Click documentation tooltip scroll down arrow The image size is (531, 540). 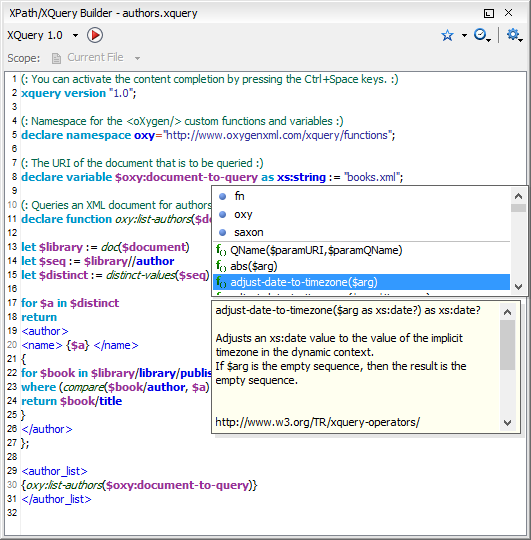[x=507, y=423]
